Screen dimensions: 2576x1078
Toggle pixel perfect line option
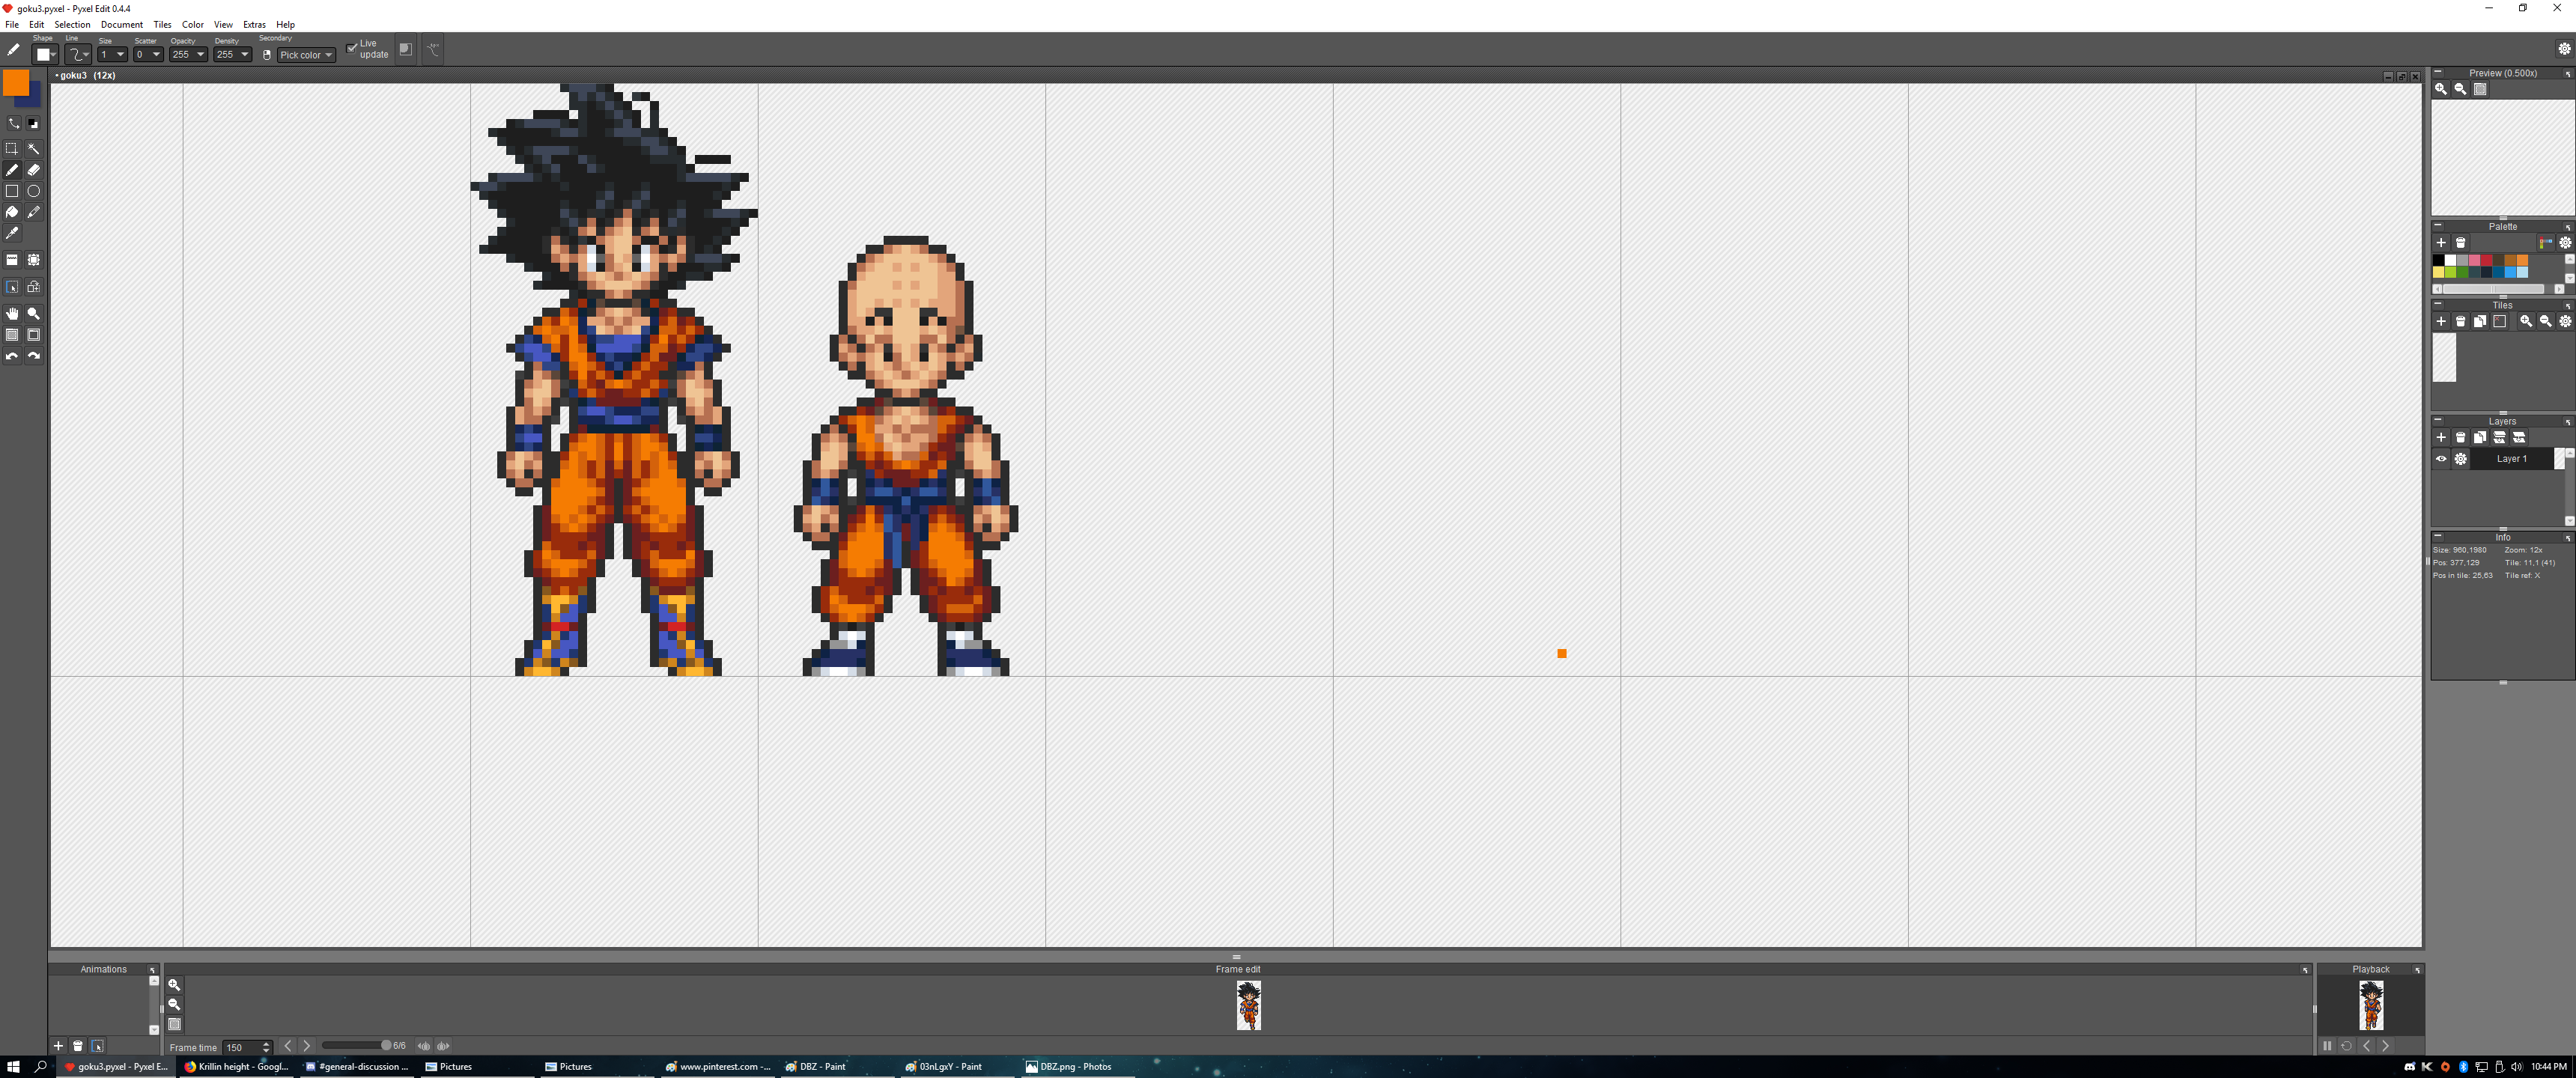pyautogui.click(x=433, y=49)
